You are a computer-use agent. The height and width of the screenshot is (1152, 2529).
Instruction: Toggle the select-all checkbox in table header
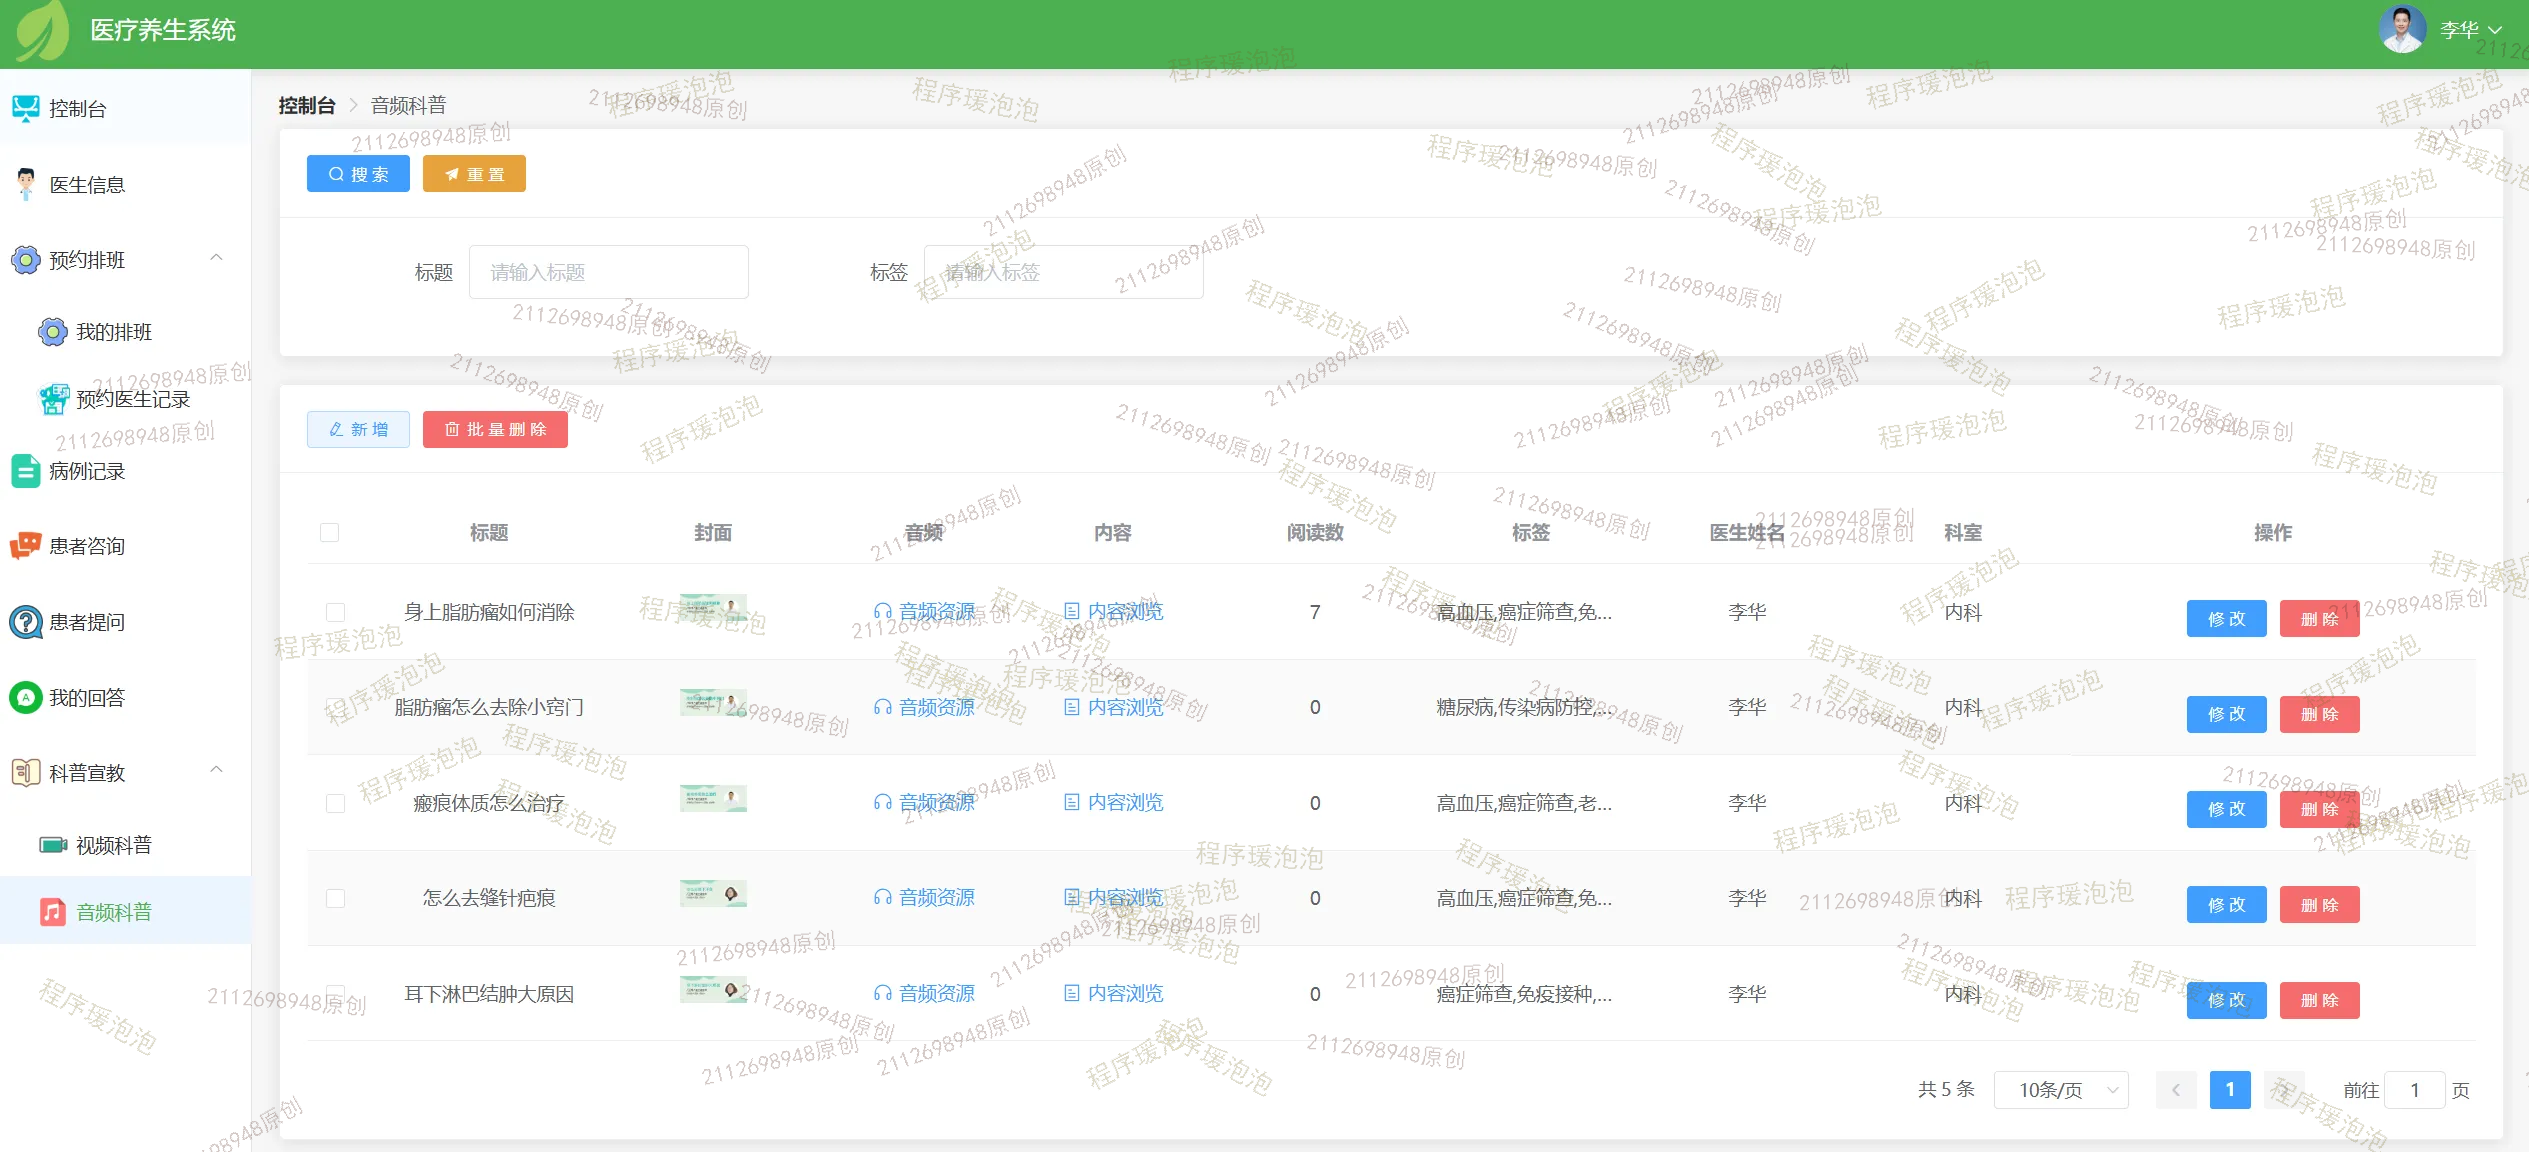[329, 532]
